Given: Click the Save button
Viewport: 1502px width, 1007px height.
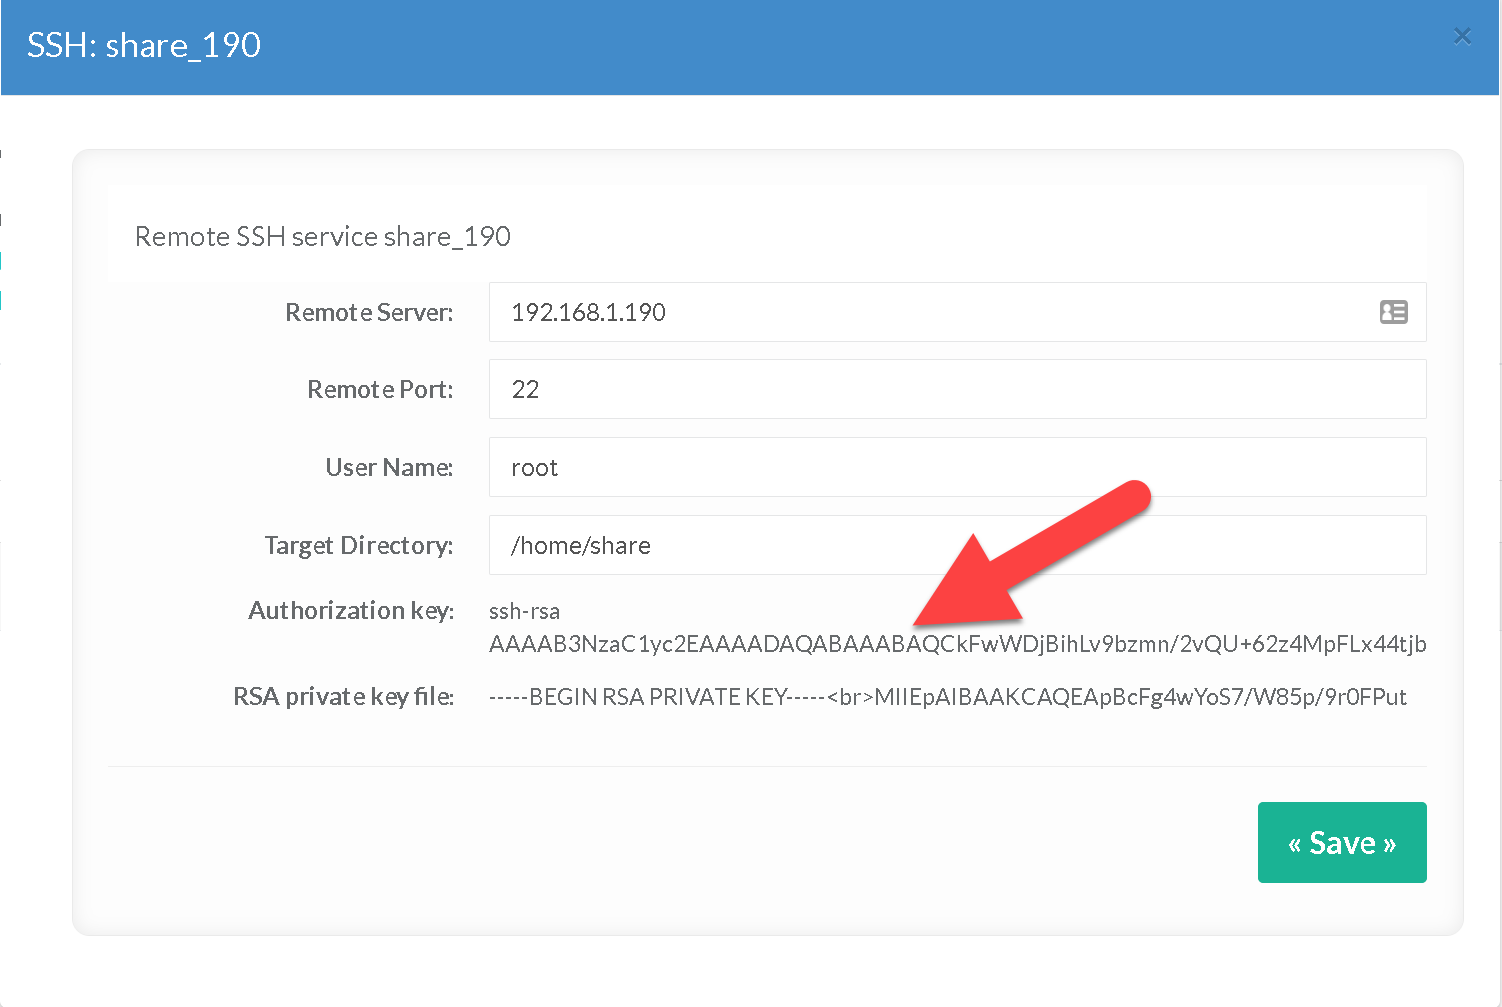Looking at the screenshot, I should pyautogui.click(x=1341, y=842).
